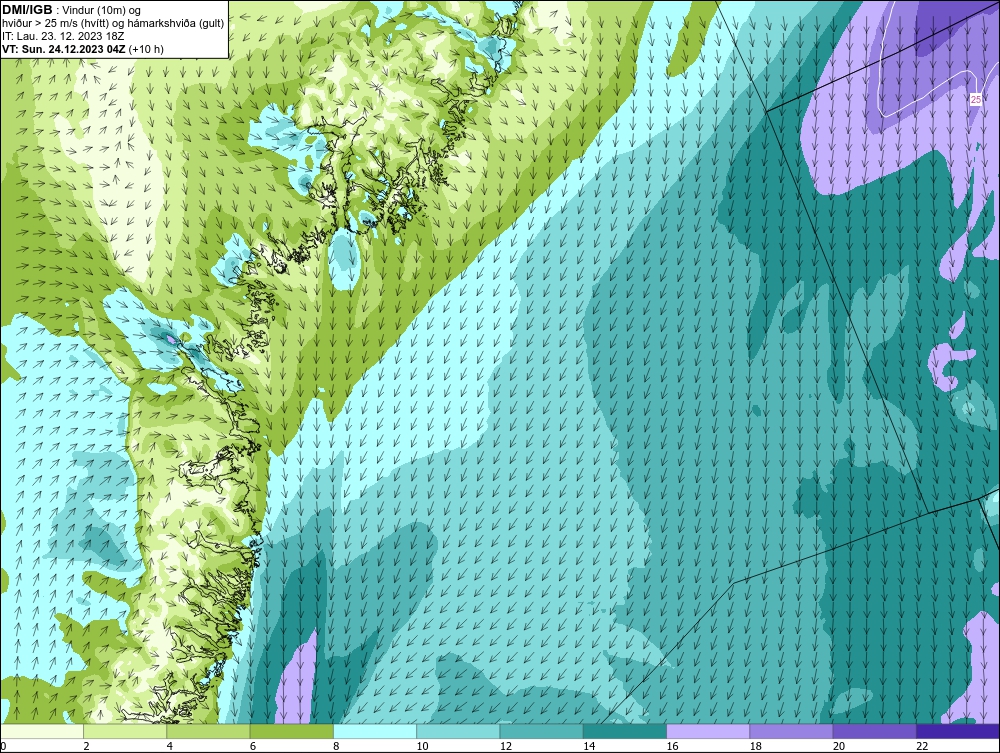Click the legend scale value "22"
Viewport: 1000px width, 753px height.
pyautogui.click(x=922, y=747)
